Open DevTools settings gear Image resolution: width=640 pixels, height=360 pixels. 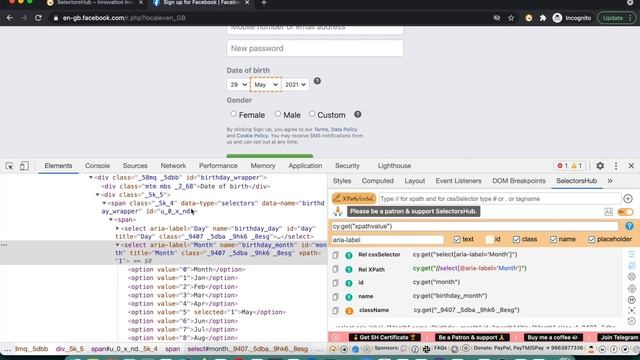[600, 166]
